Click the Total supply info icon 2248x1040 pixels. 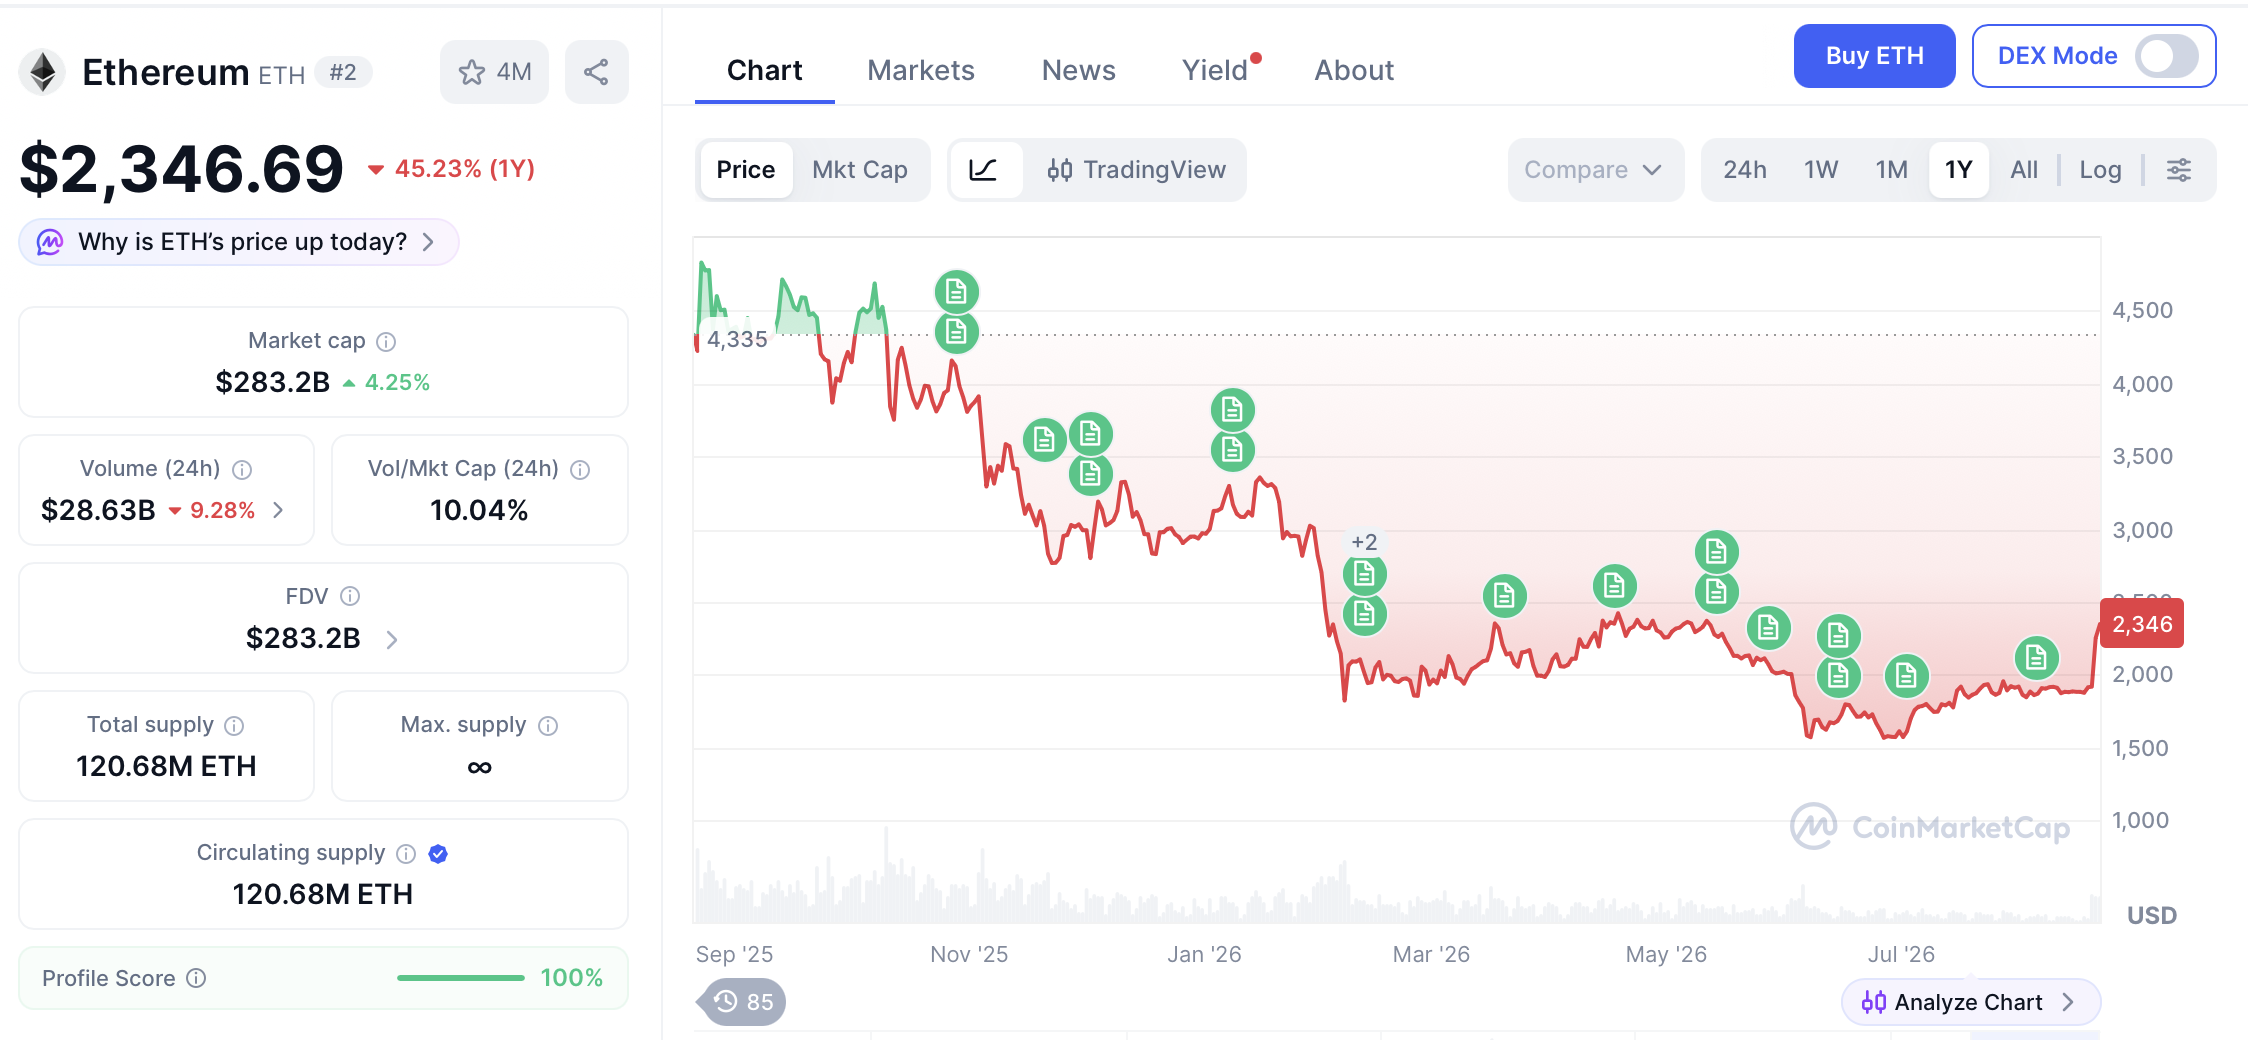pyautogui.click(x=234, y=726)
